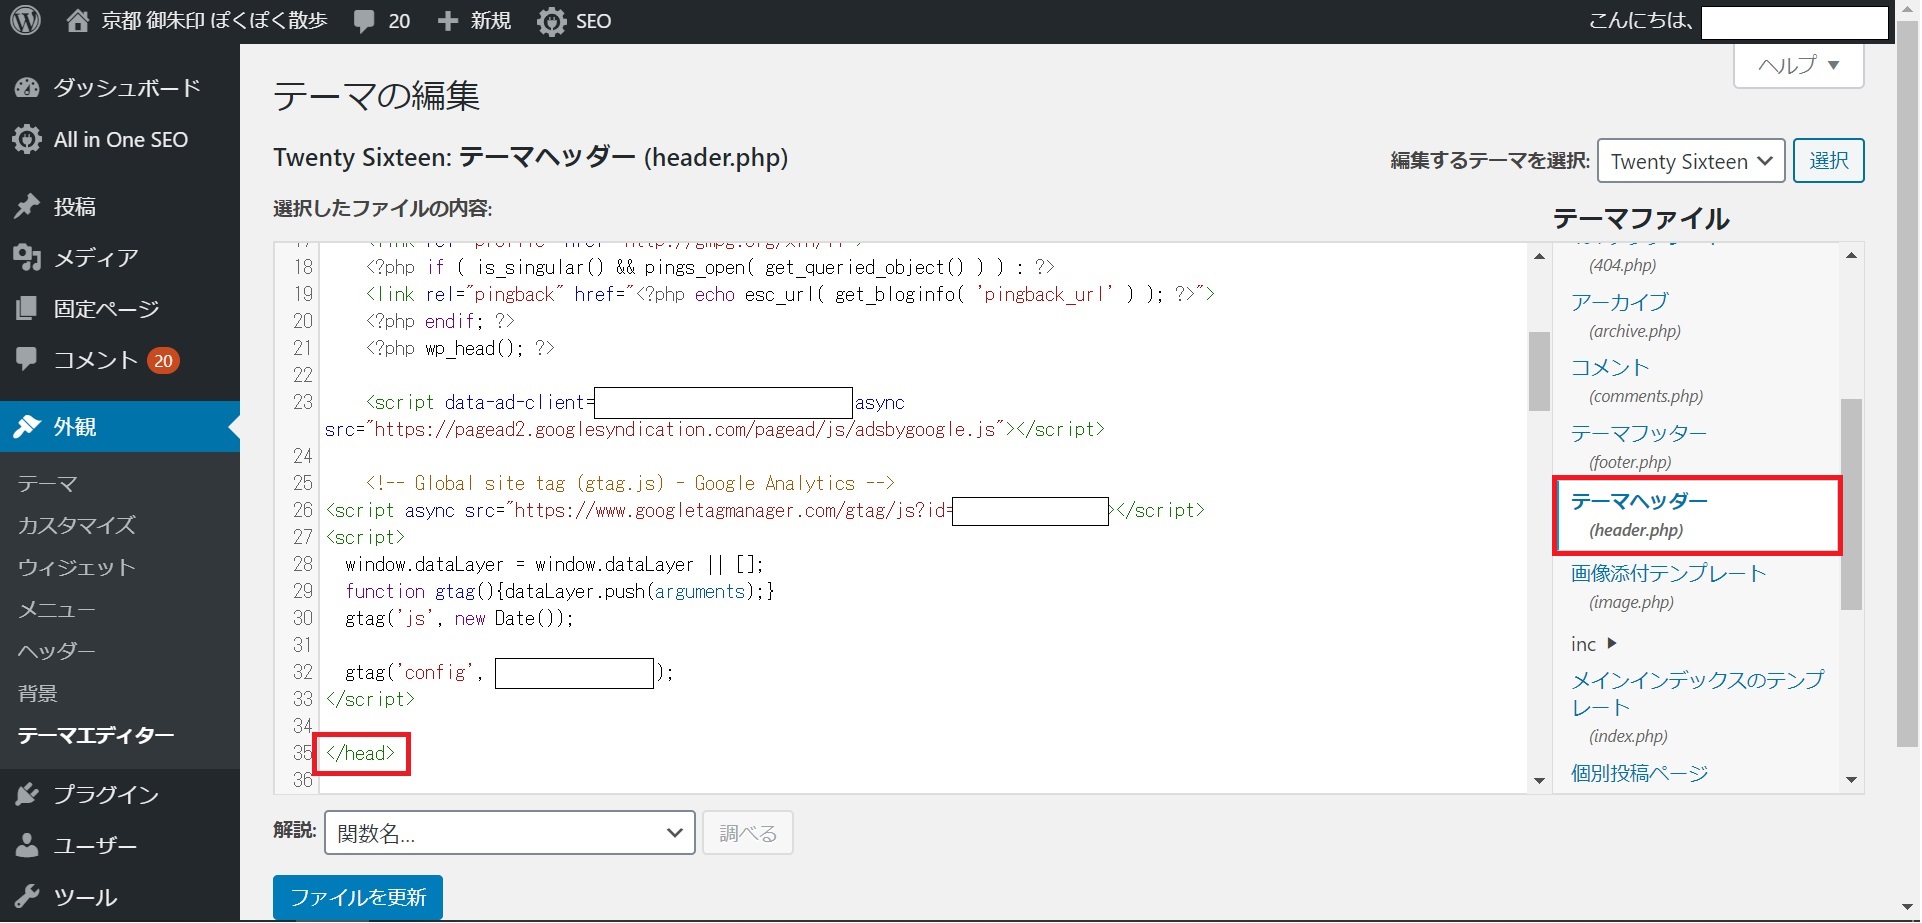This screenshot has width=1922, height=923.
Task: Open the 関数名 lookup dropdown
Action: coord(510,833)
